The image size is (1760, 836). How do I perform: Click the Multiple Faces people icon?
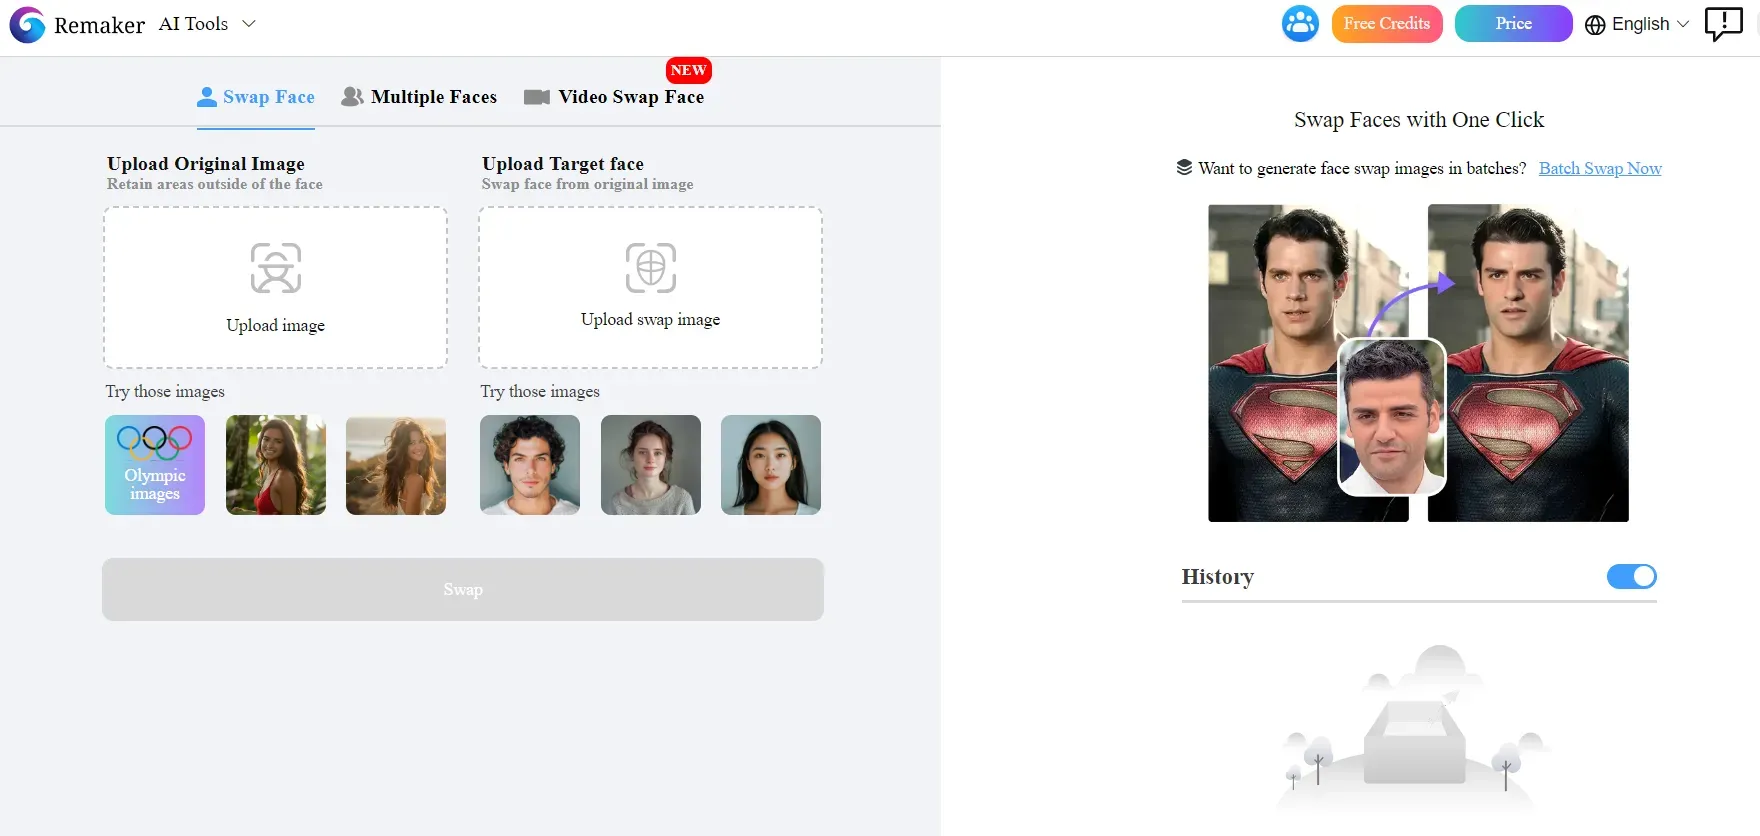[352, 97]
